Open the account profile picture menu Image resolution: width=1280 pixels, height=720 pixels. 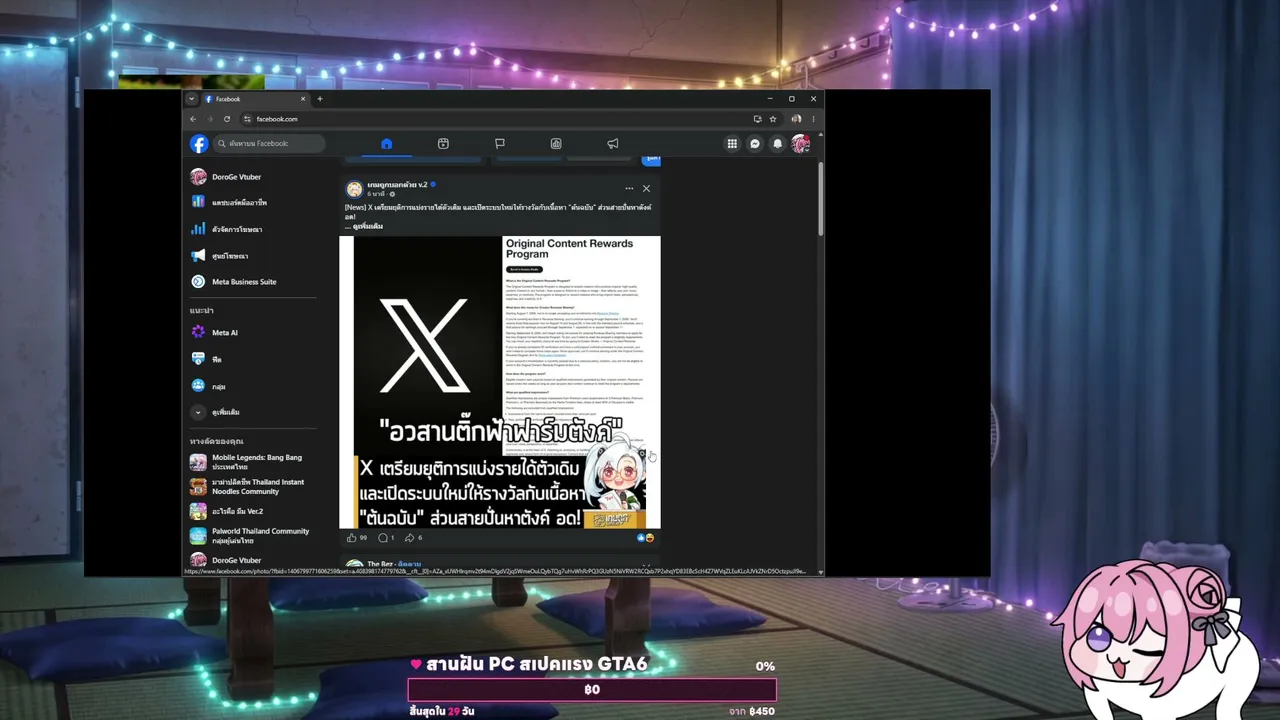[x=800, y=144]
